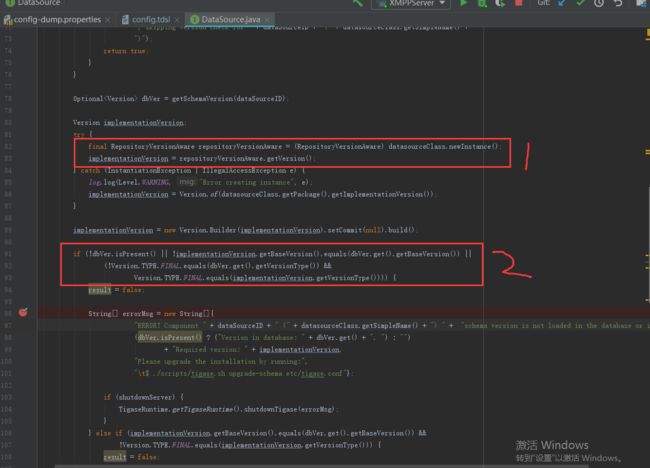
Task: Click the Git Update Project arrow icon
Action: [562, 3]
